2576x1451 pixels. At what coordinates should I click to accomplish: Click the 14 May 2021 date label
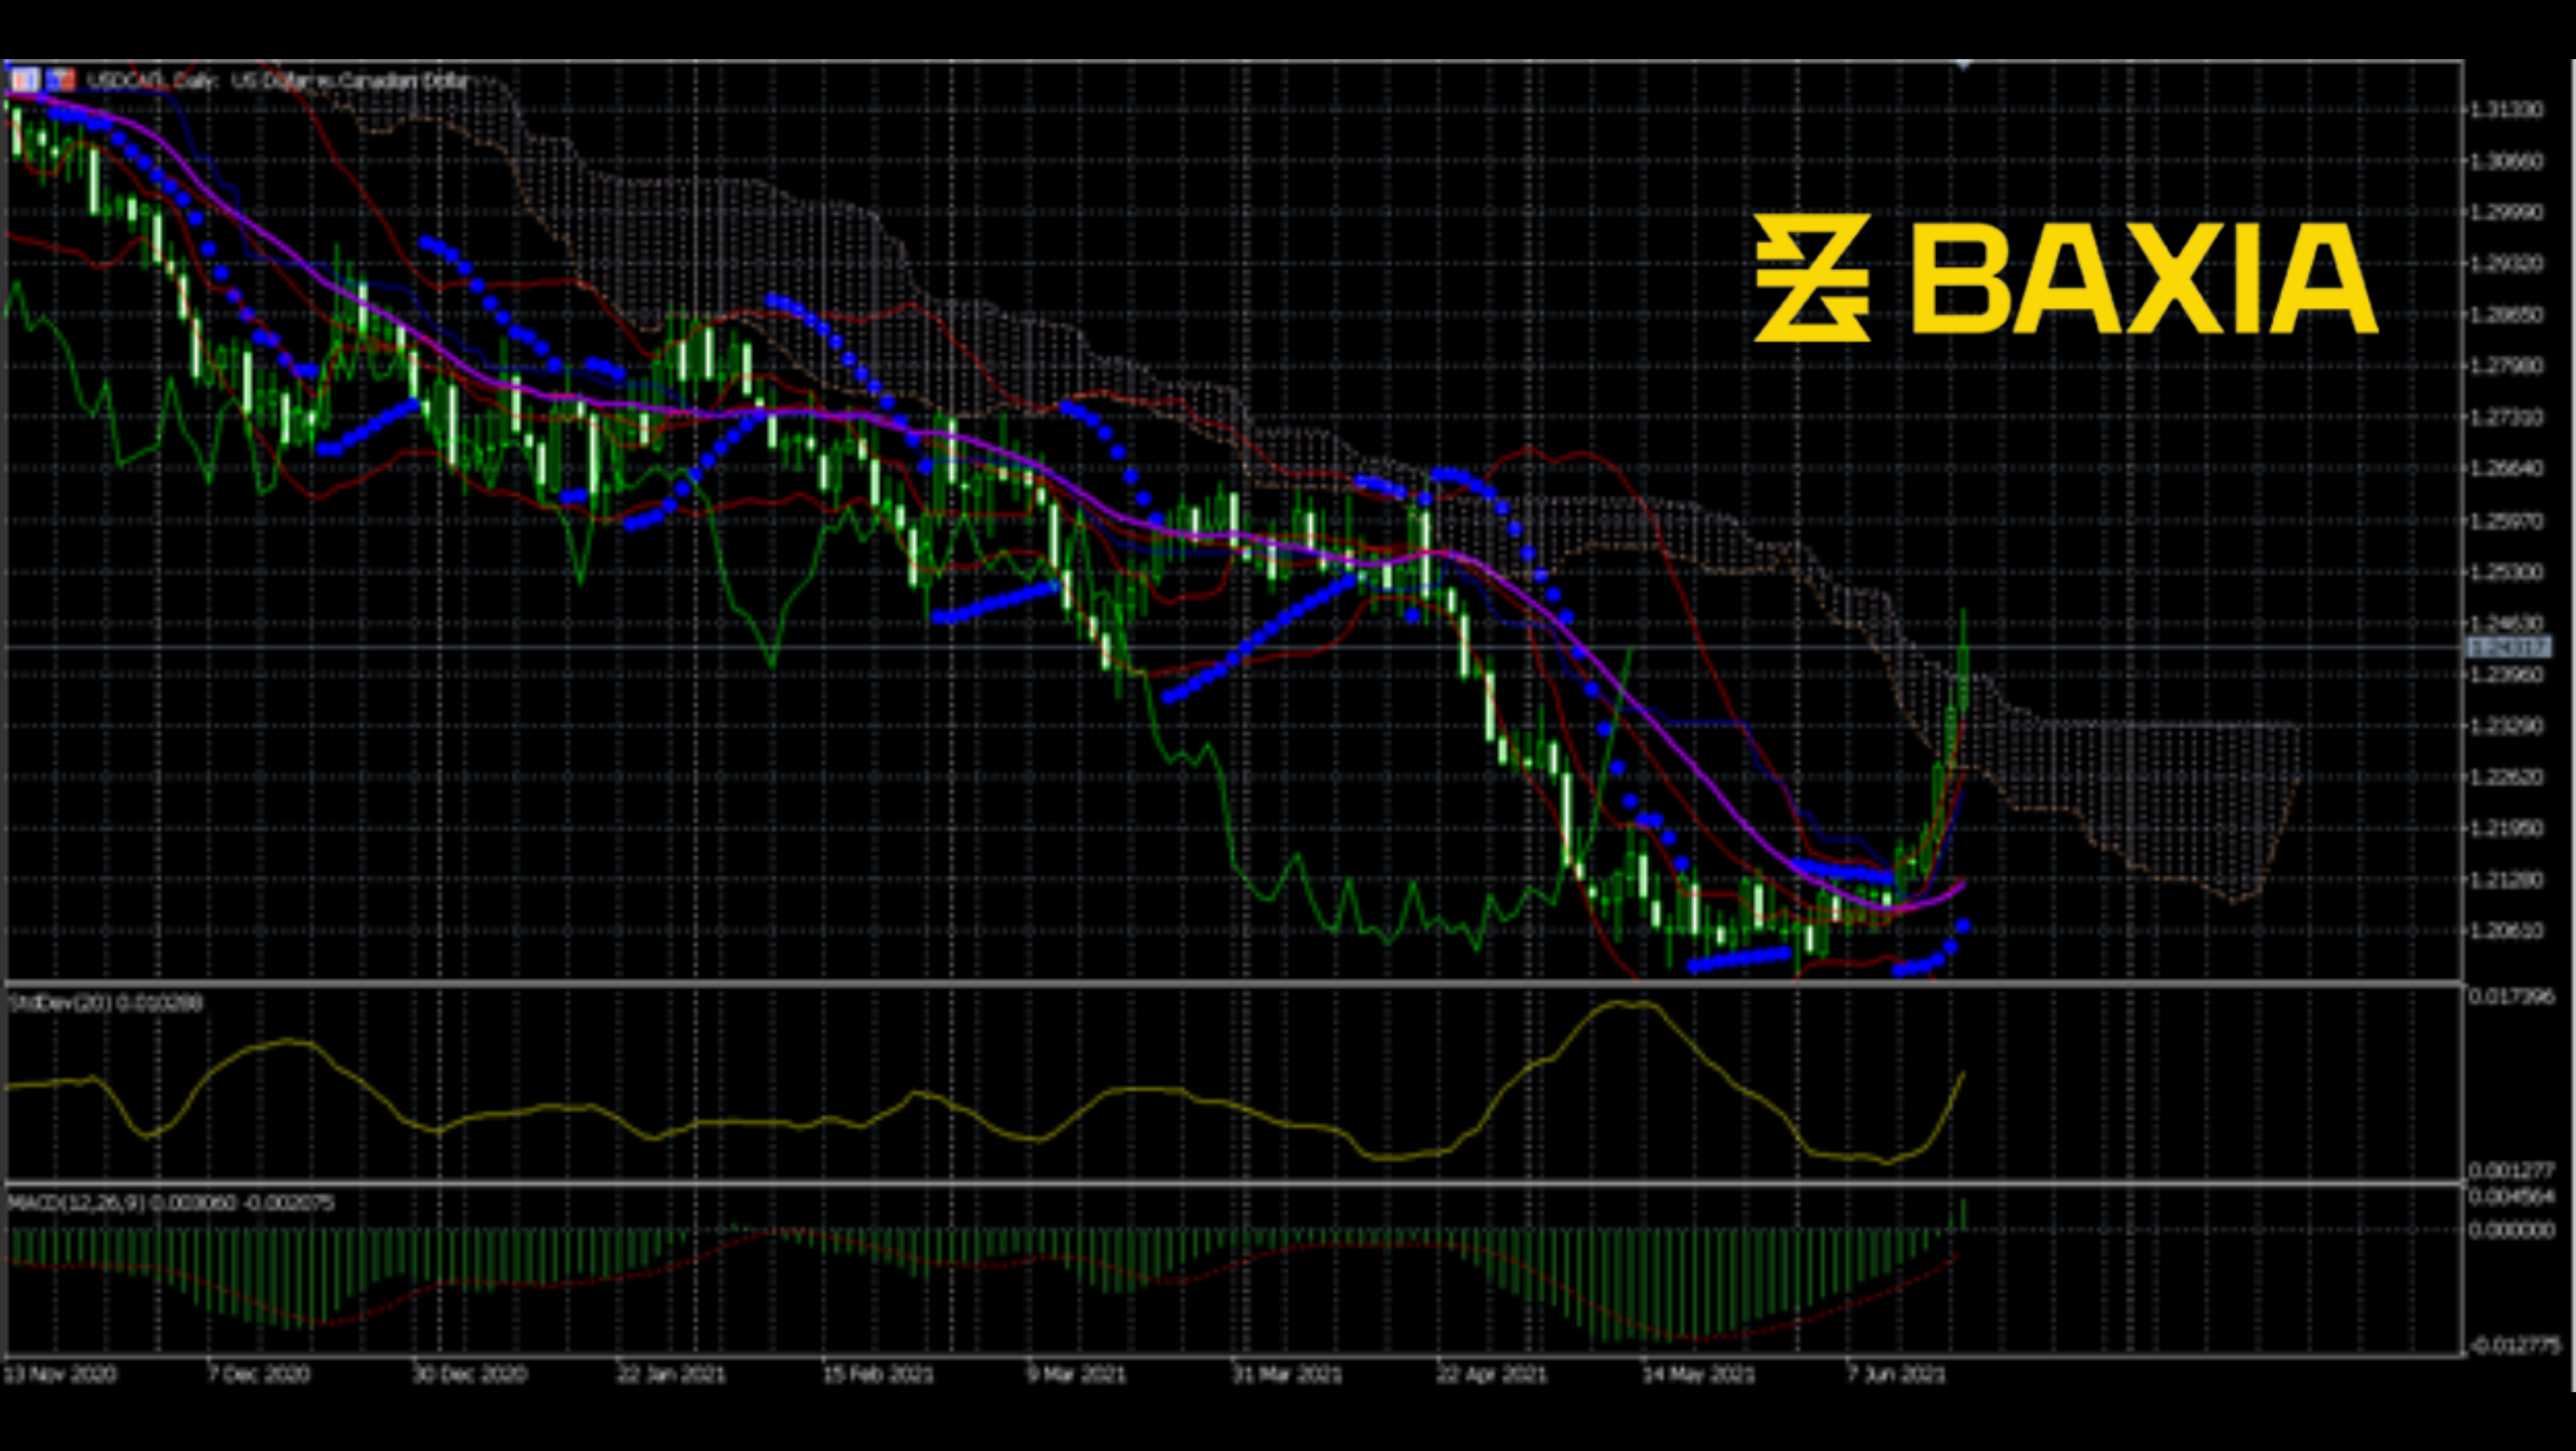click(1698, 1374)
